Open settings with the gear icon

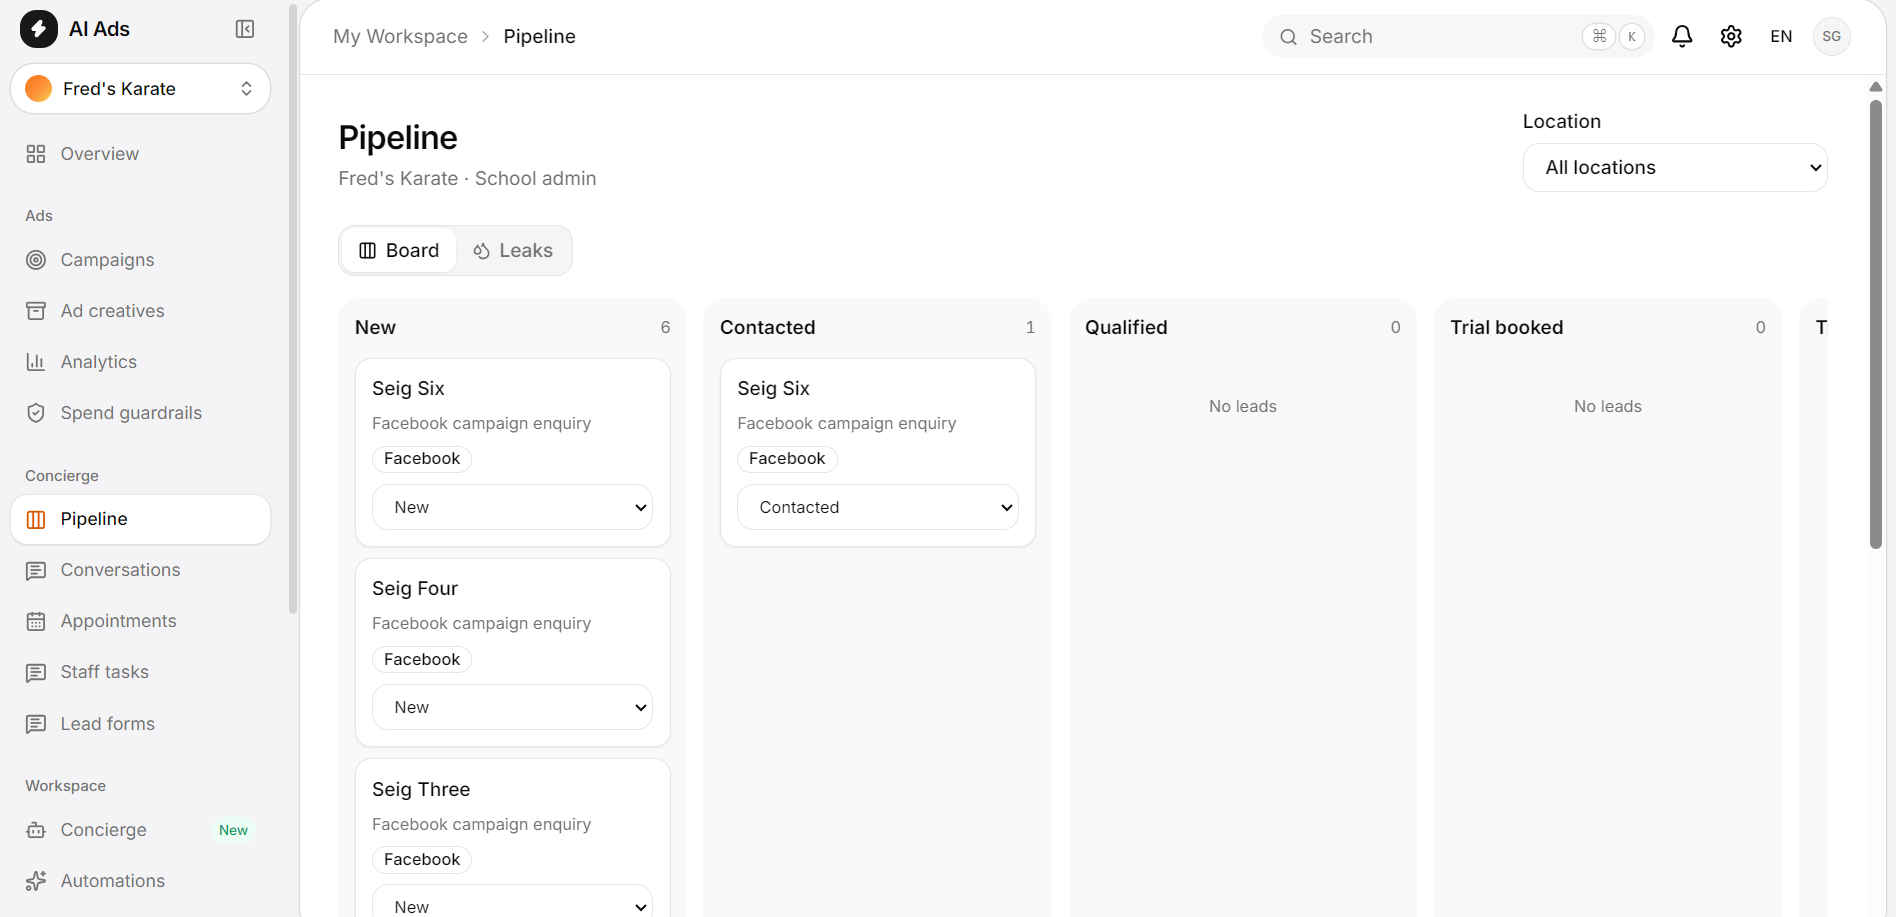tap(1731, 37)
